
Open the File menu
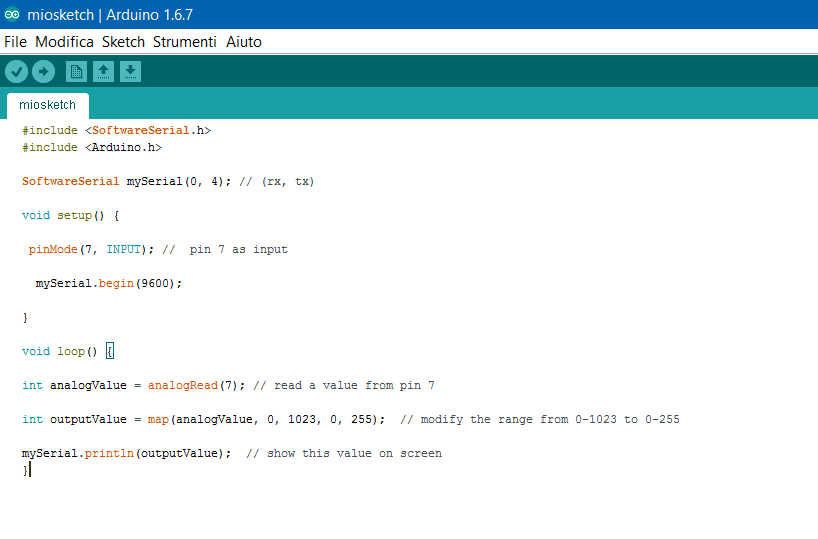click(x=15, y=42)
